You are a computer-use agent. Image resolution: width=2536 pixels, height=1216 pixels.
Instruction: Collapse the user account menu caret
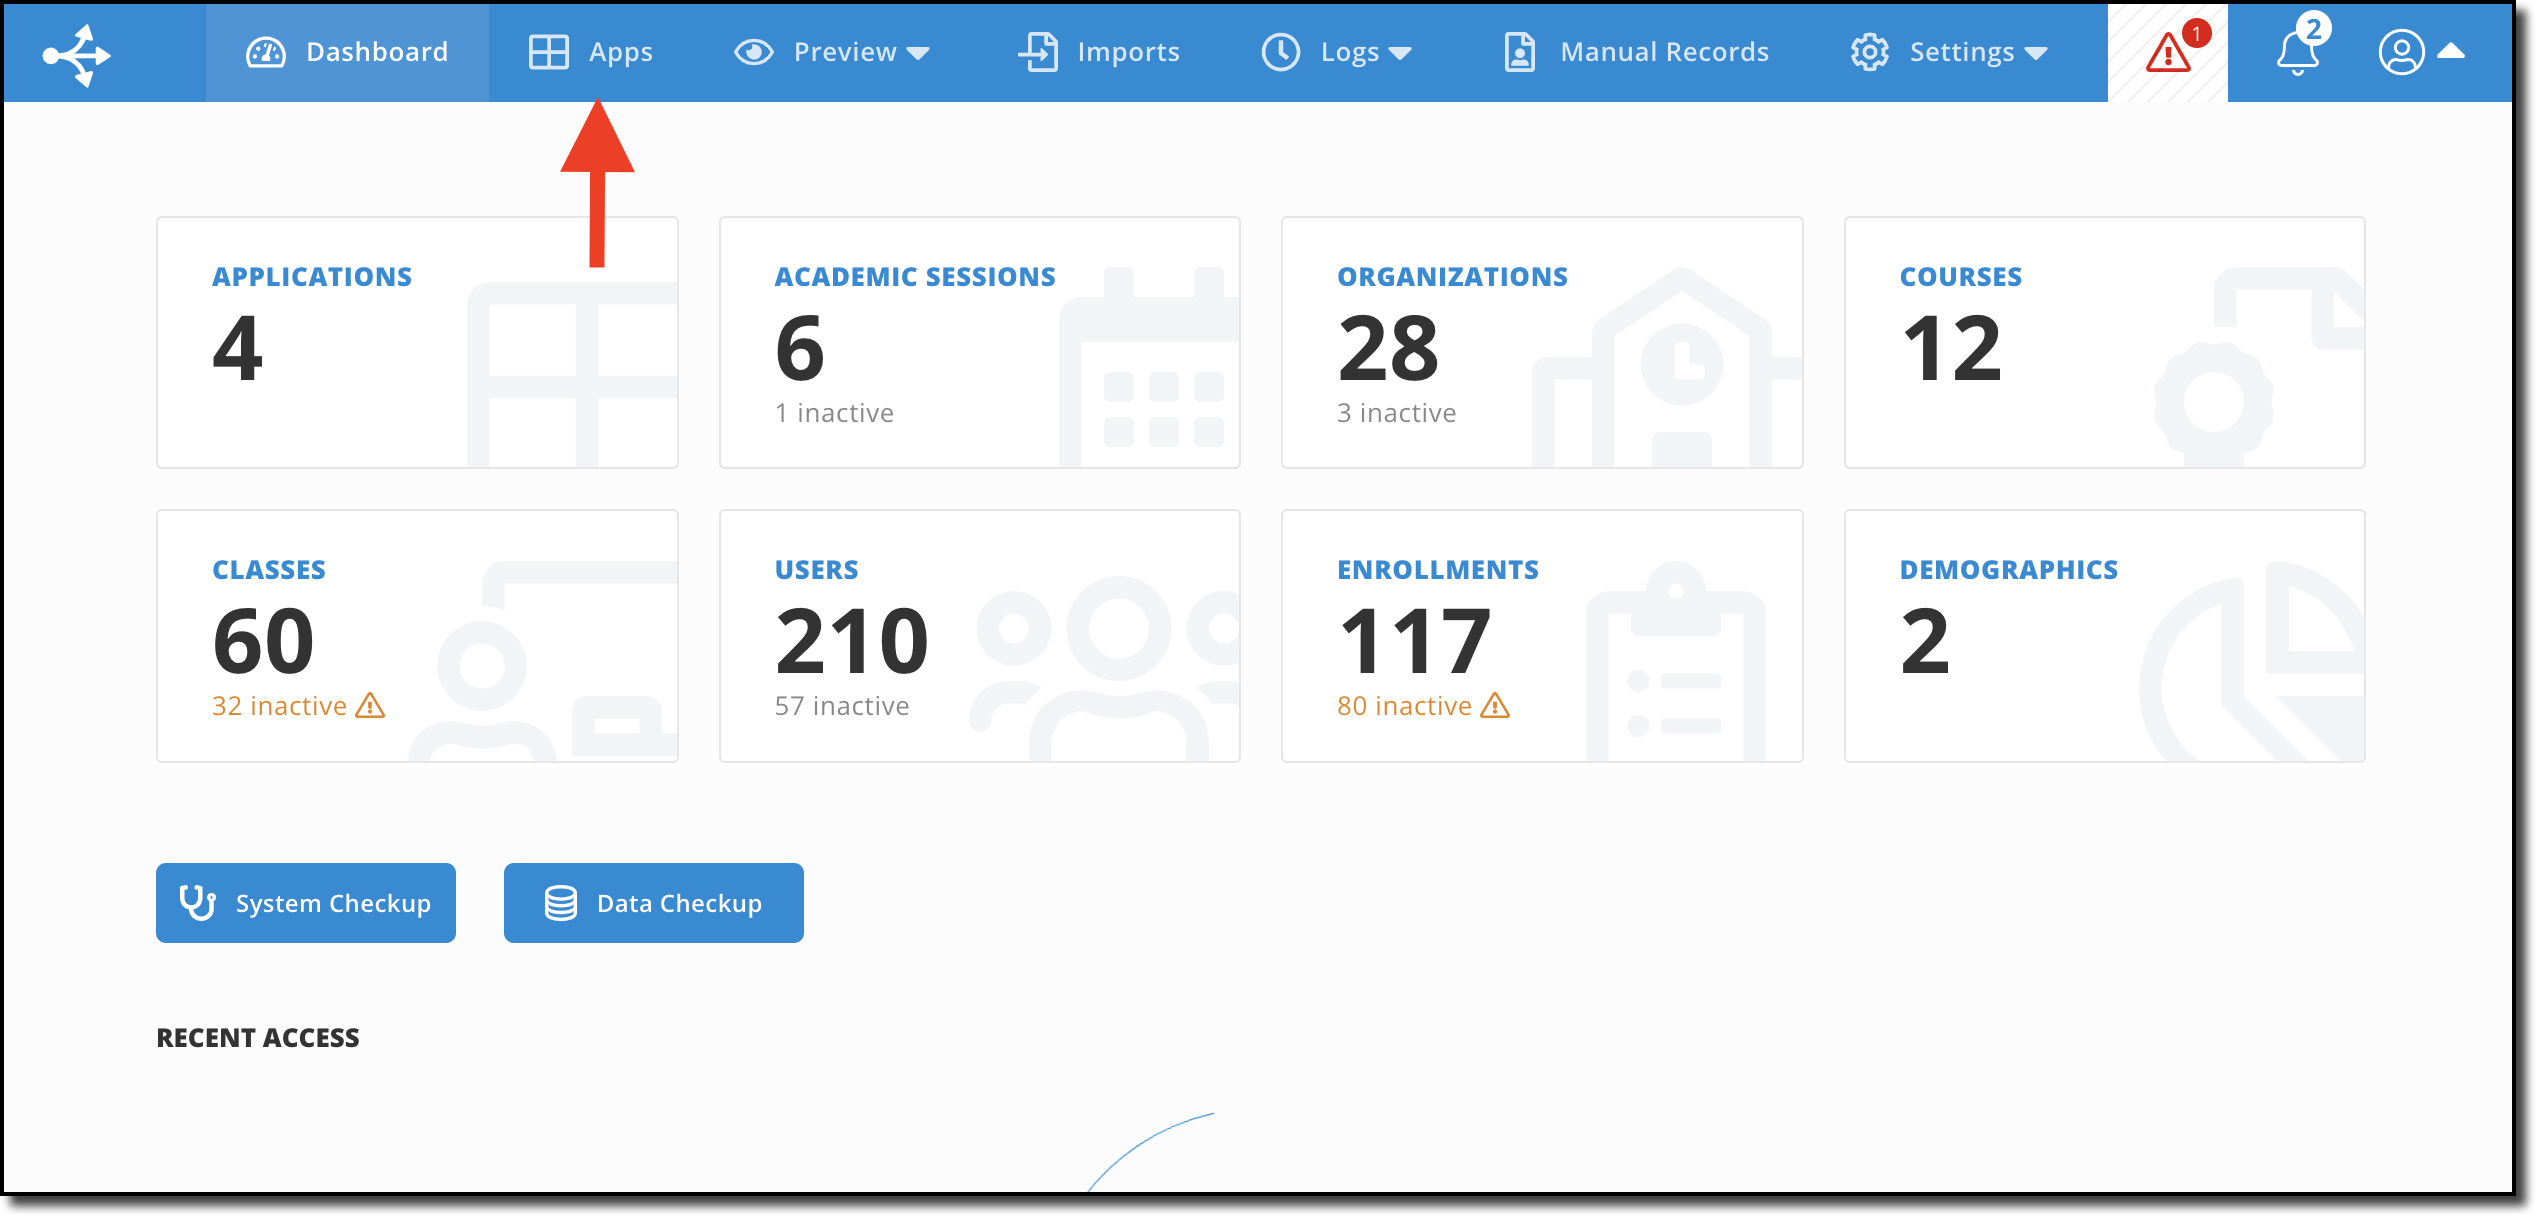(x=2452, y=51)
